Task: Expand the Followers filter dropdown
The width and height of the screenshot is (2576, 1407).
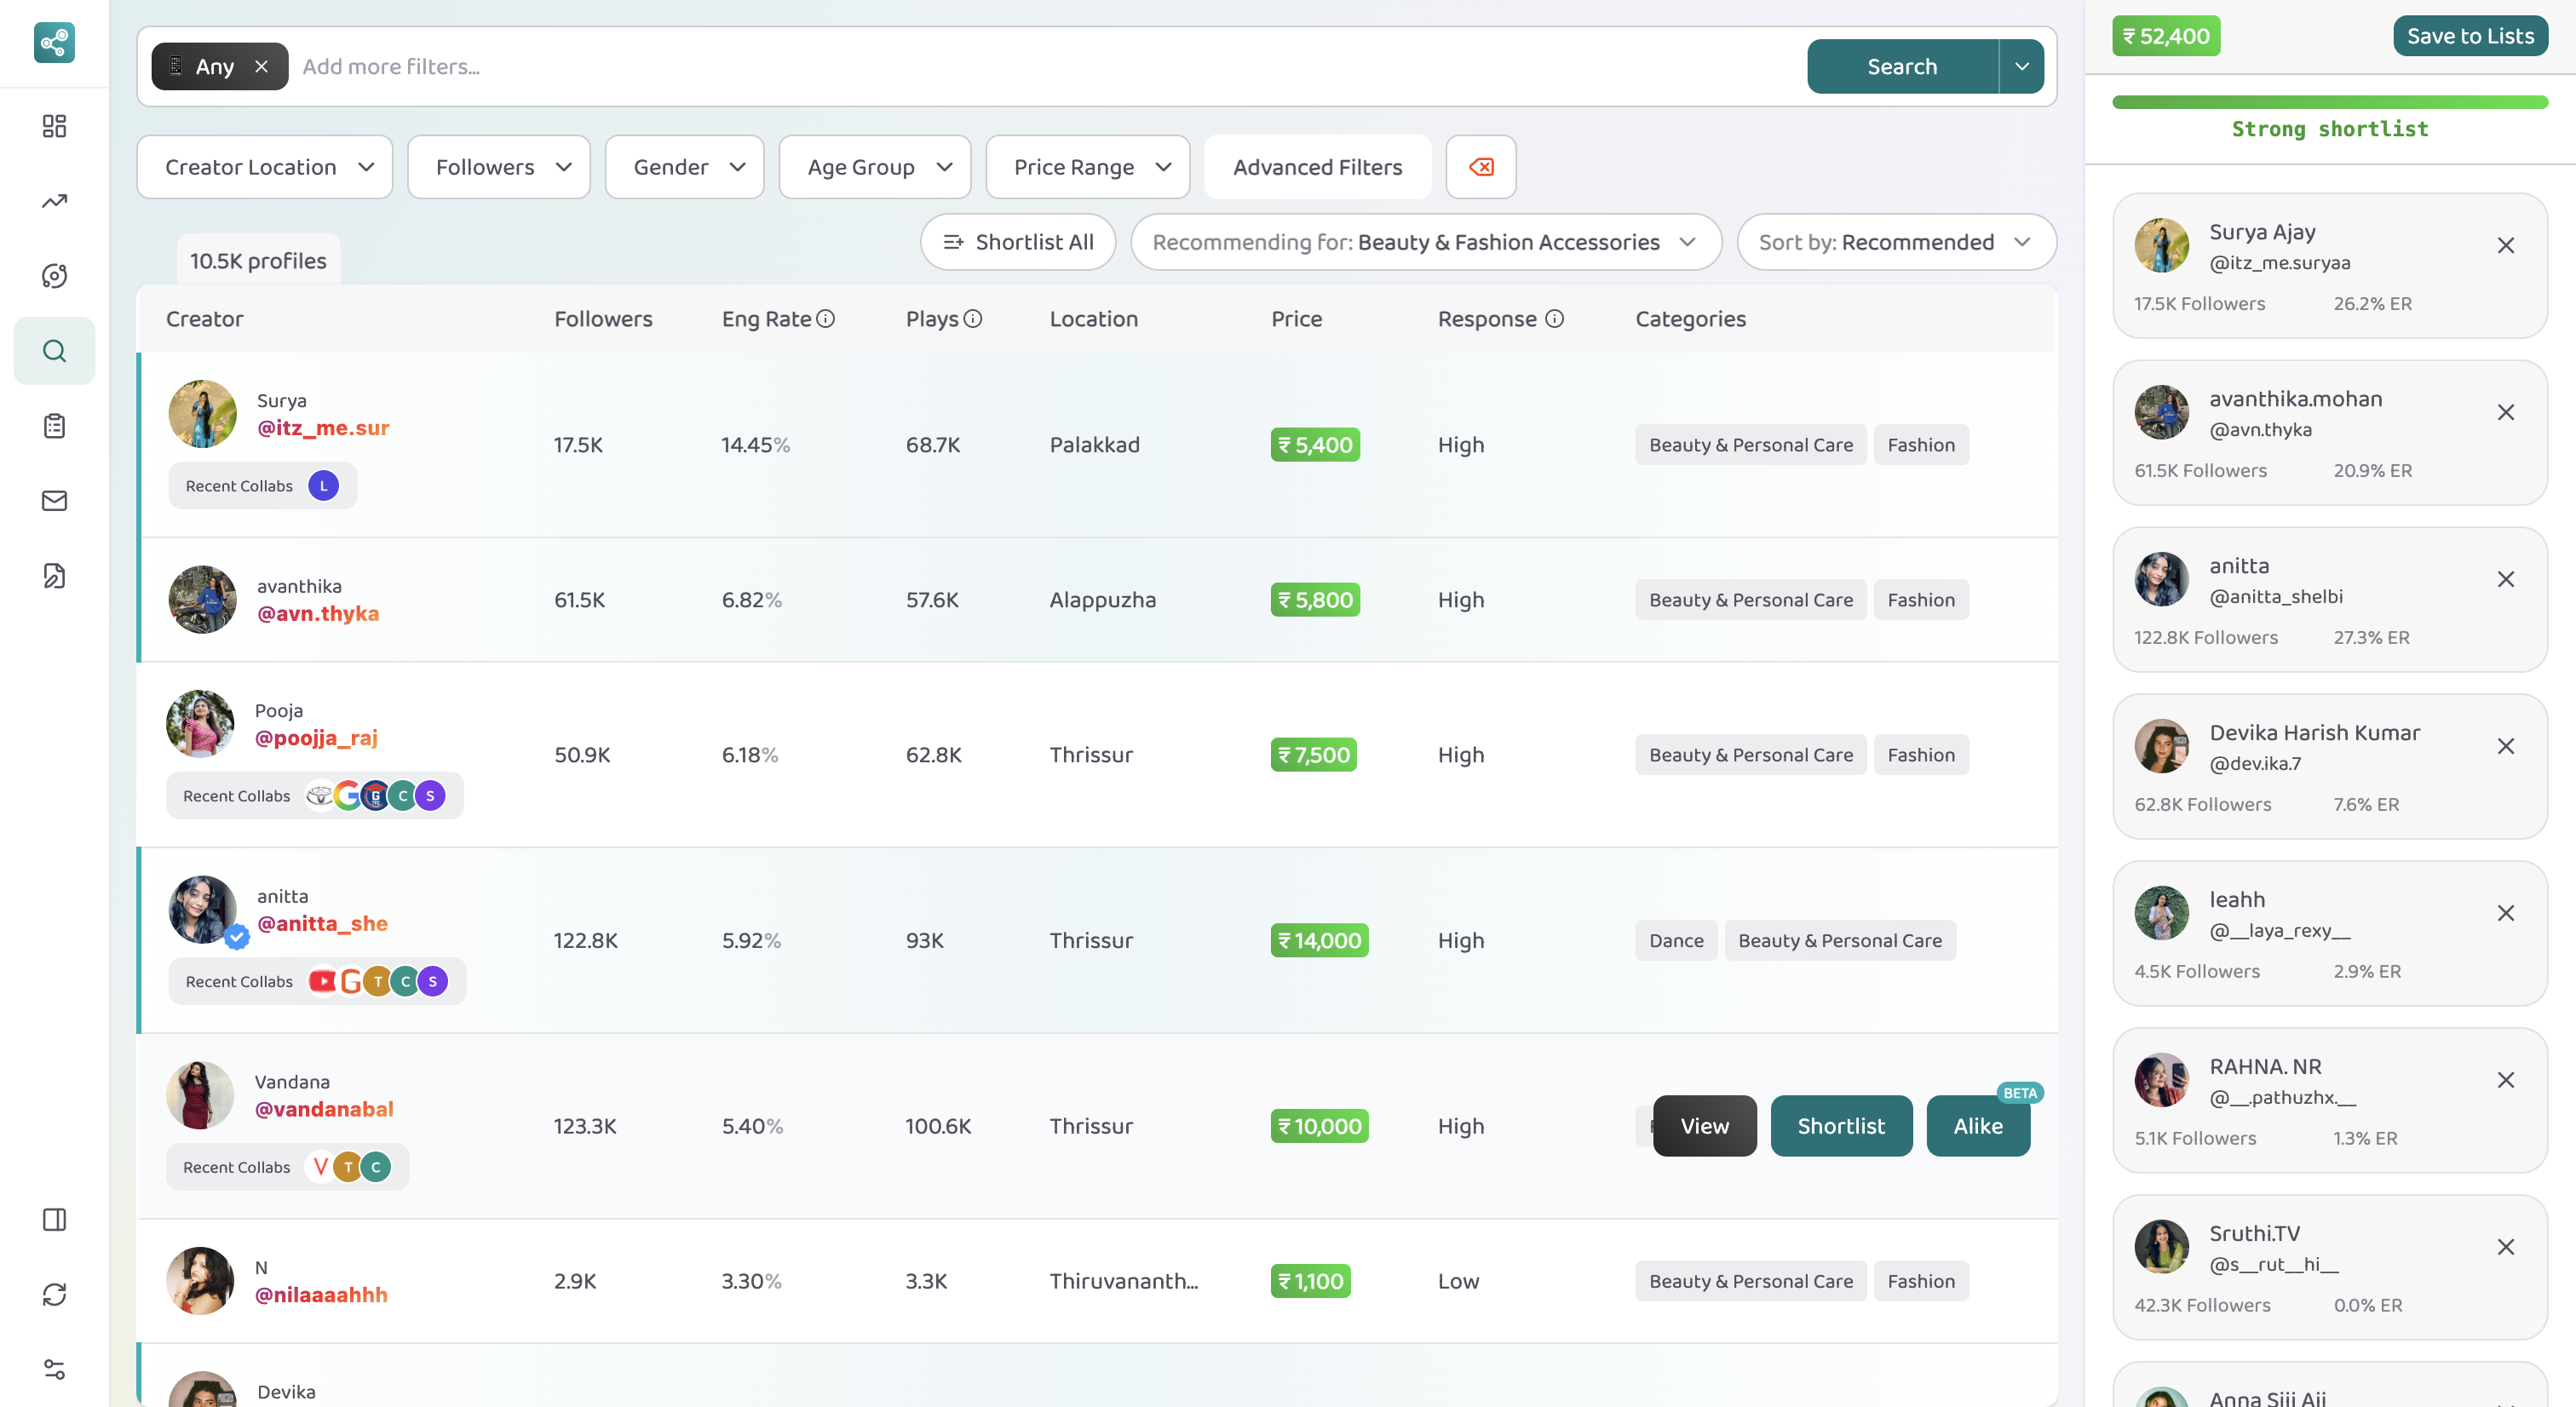Action: [499, 167]
